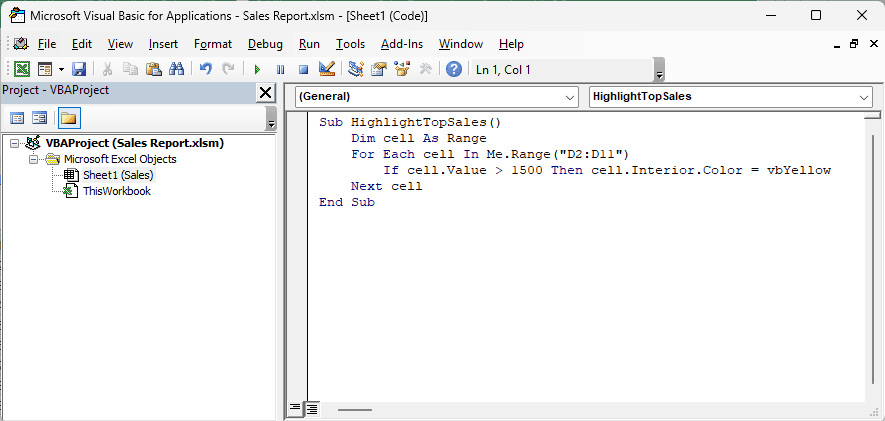Click the View Object icon in Project pane

tap(39, 118)
